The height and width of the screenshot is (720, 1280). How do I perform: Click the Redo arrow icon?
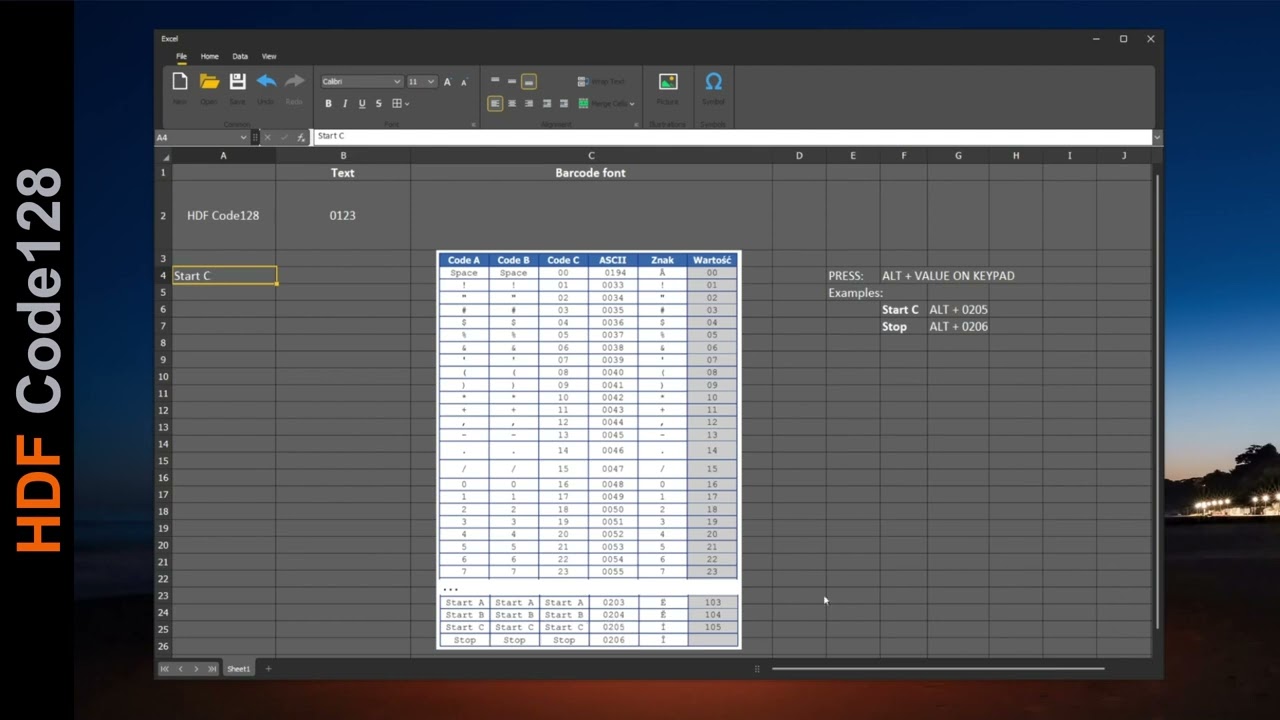click(x=294, y=82)
